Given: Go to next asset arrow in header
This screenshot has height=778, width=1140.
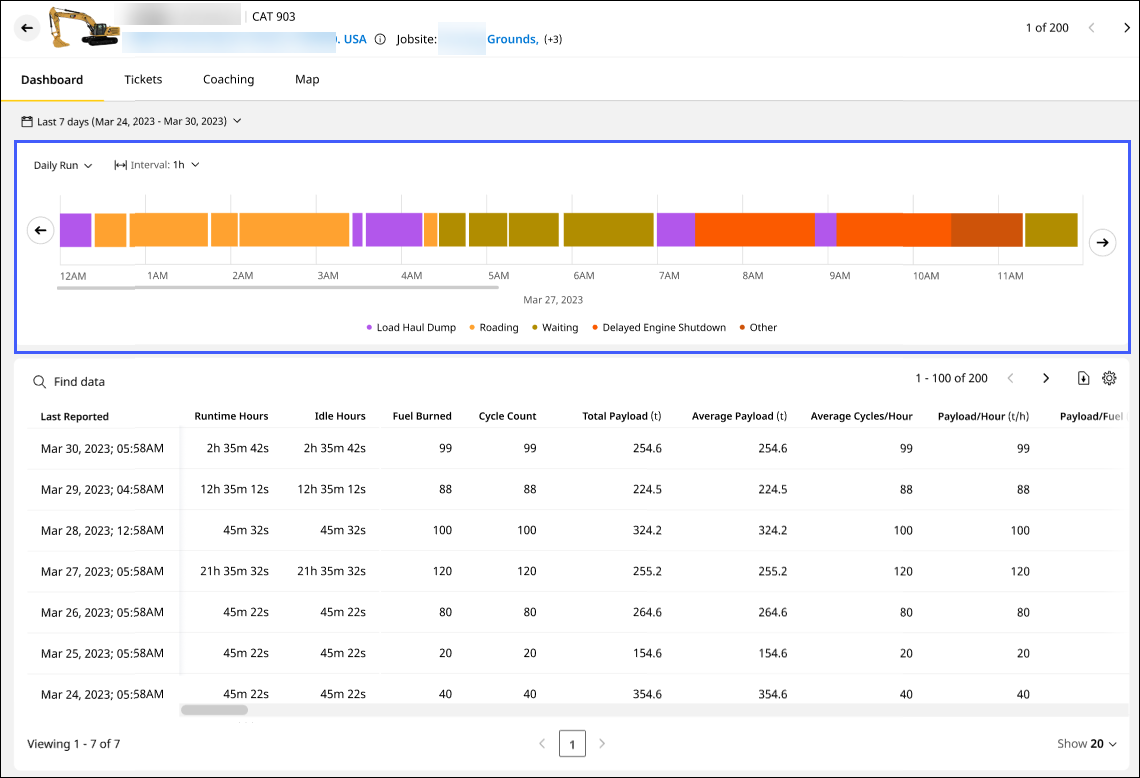Looking at the screenshot, I should [x=1127, y=28].
